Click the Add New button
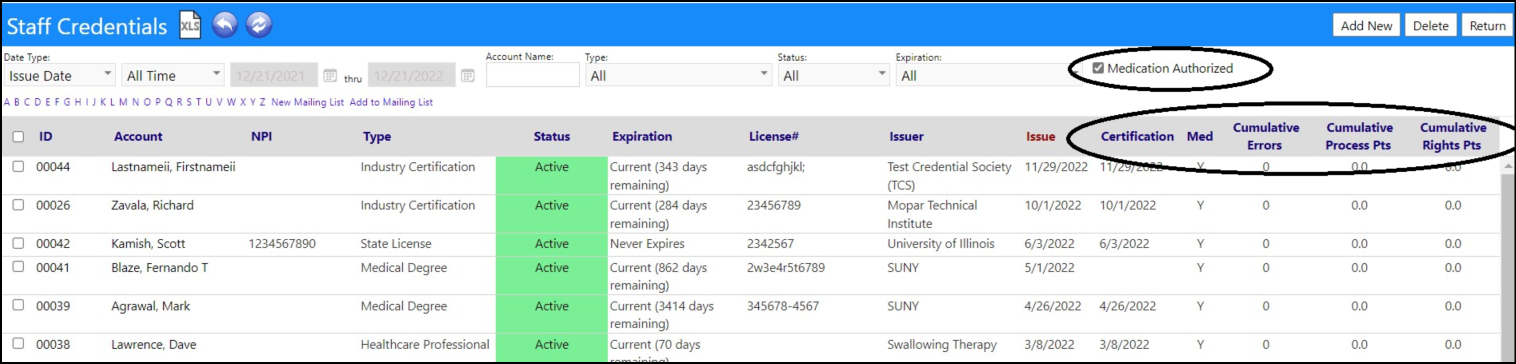The height and width of the screenshot is (364, 1516). 1366,26
